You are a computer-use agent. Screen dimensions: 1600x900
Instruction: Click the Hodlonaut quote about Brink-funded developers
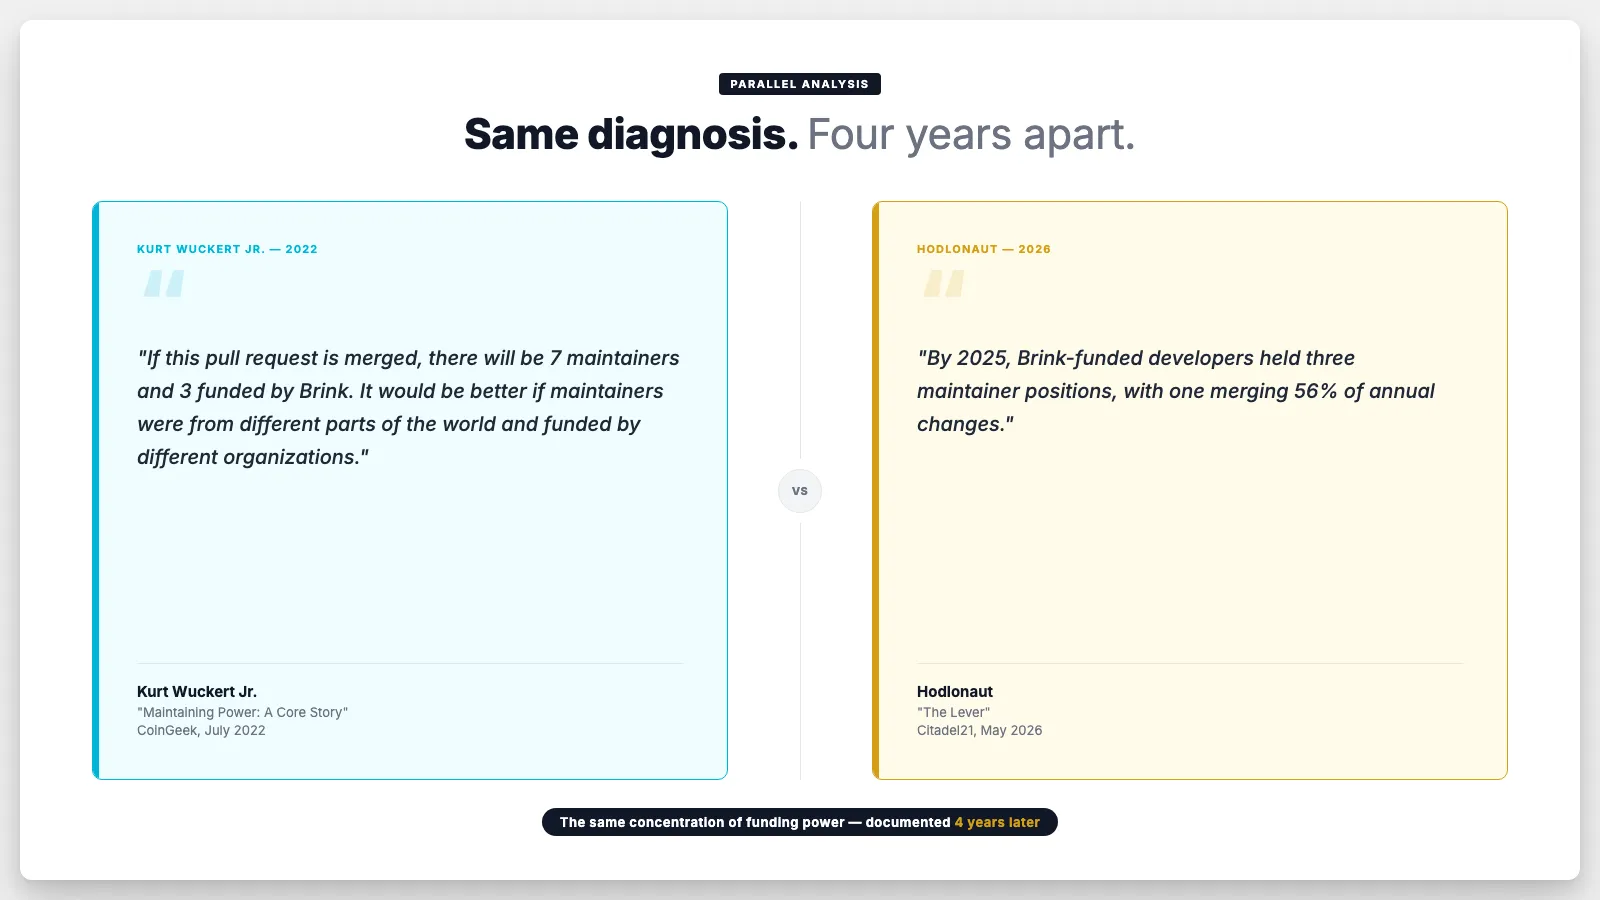(x=1176, y=391)
